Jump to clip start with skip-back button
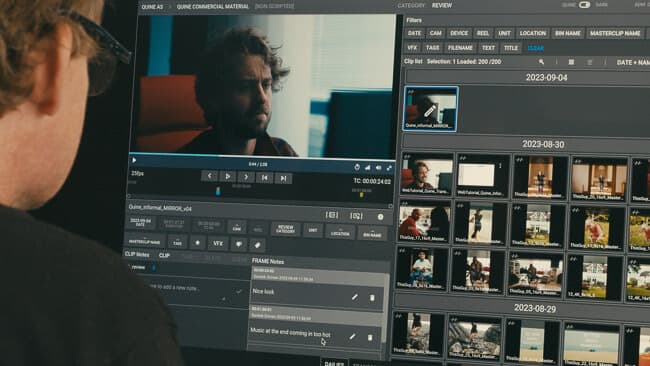 click(x=264, y=177)
